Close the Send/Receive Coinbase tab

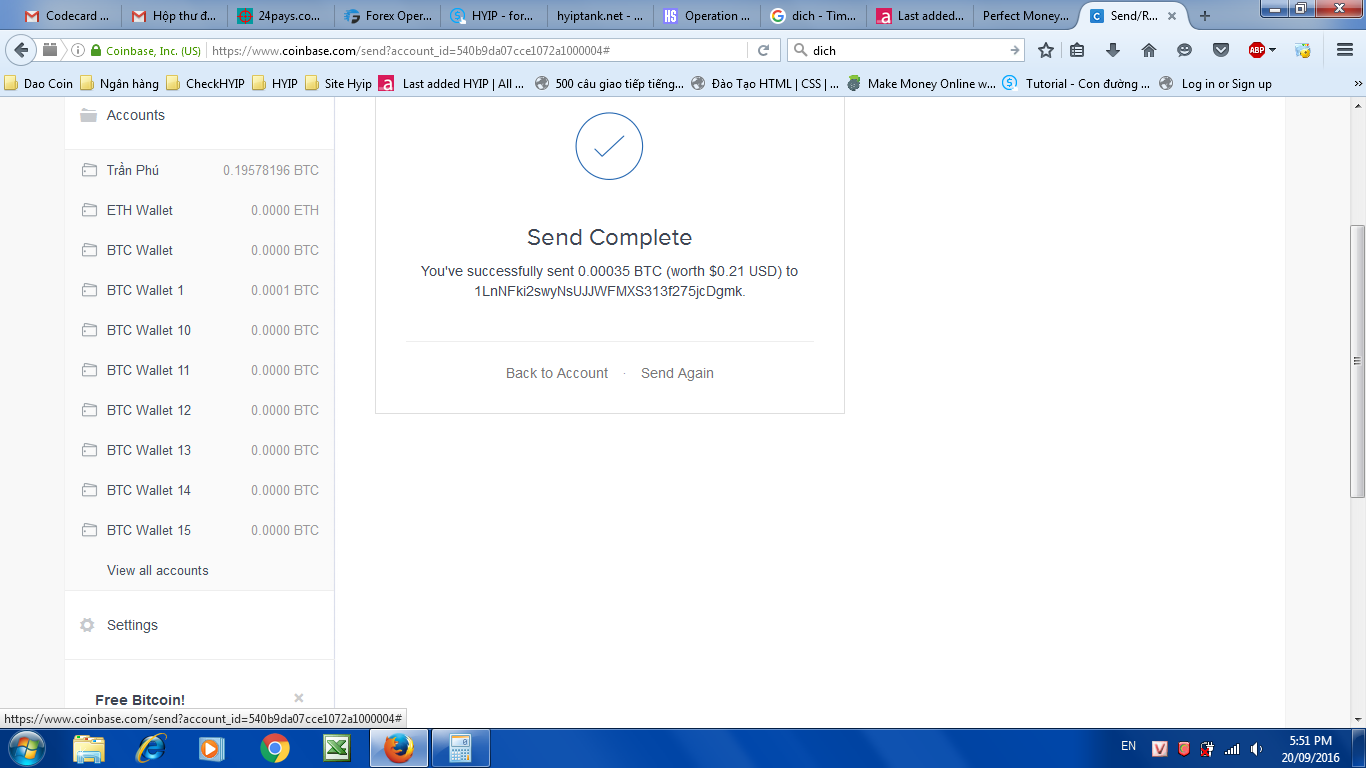point(1172,16)
